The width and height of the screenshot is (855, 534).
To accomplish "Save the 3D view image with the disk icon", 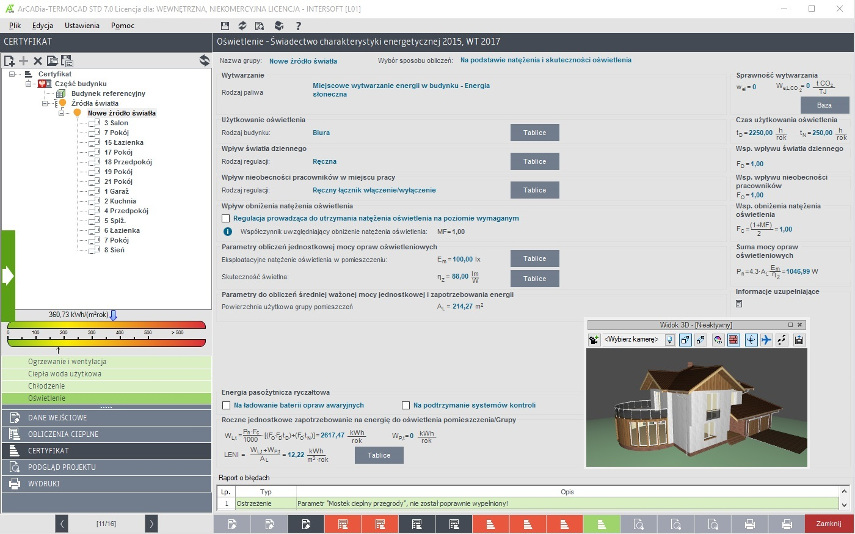I will 799,340.
